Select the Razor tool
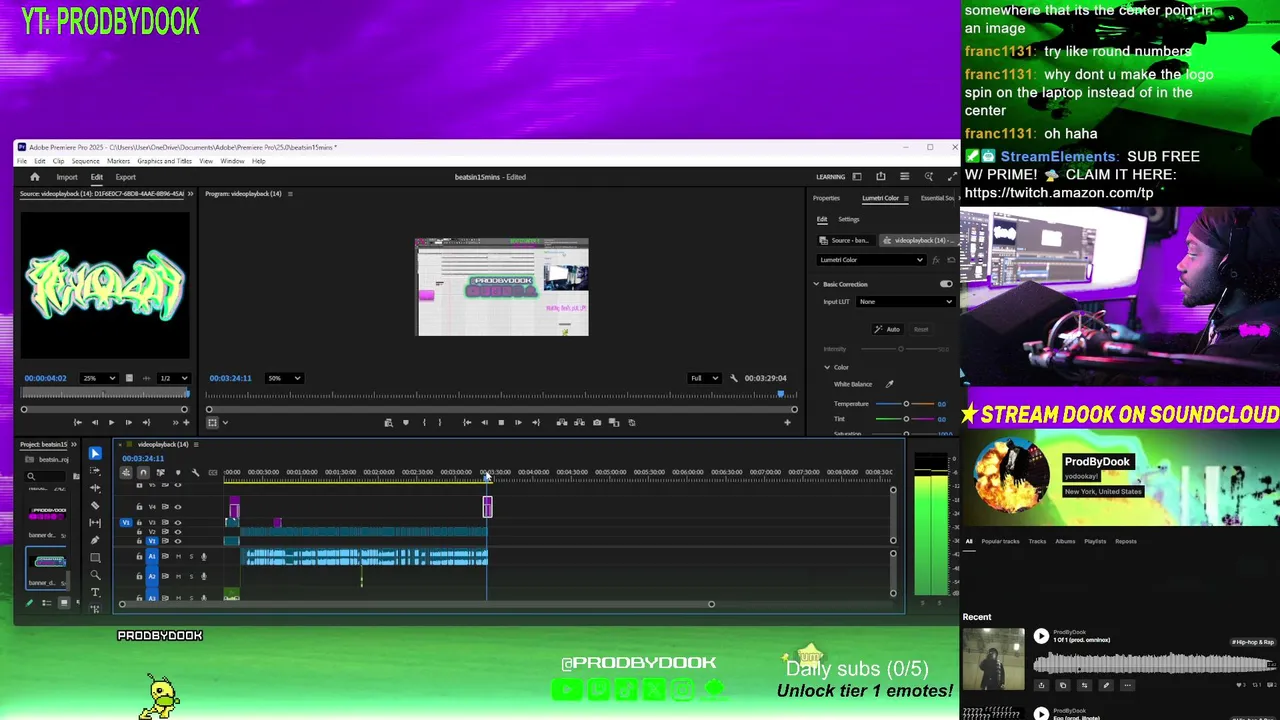Image resolution: width=1280 pixels, height=720 pixels. [x=95, y=505]
